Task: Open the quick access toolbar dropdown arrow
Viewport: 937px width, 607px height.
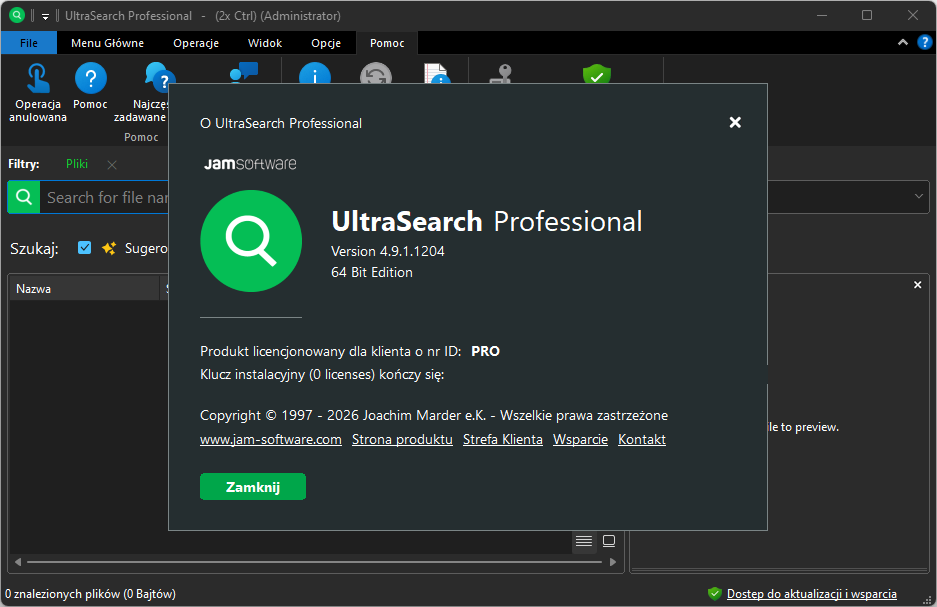Action: (45, 16)
